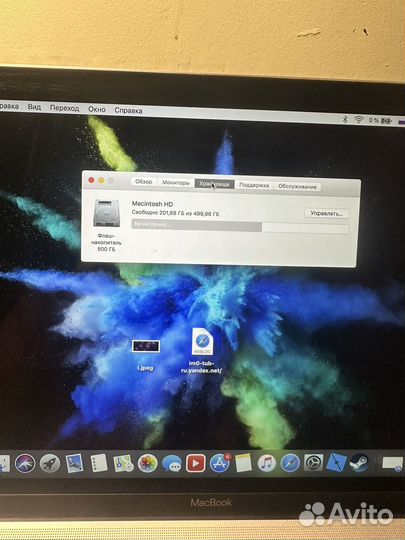Open red play-button video app in Dock
Viewport: 405px width, 540px height.
[196, 463]
